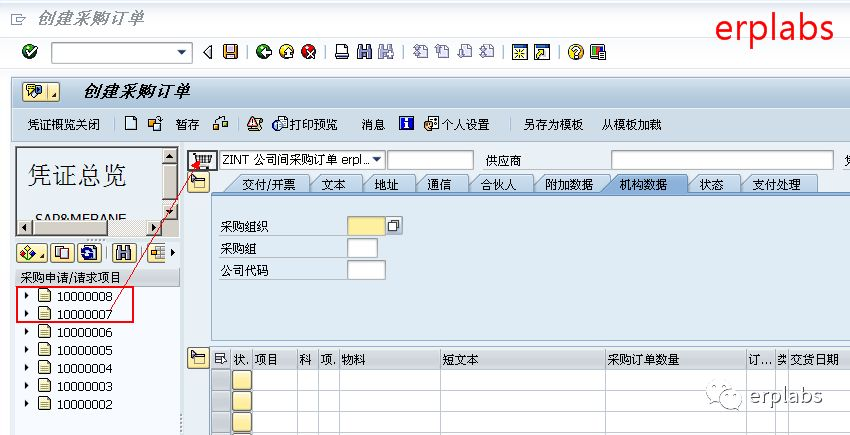The image size is (850, 435).
Task: Select requisition 10000004 in tree
Action: click(x=85, y=369)
